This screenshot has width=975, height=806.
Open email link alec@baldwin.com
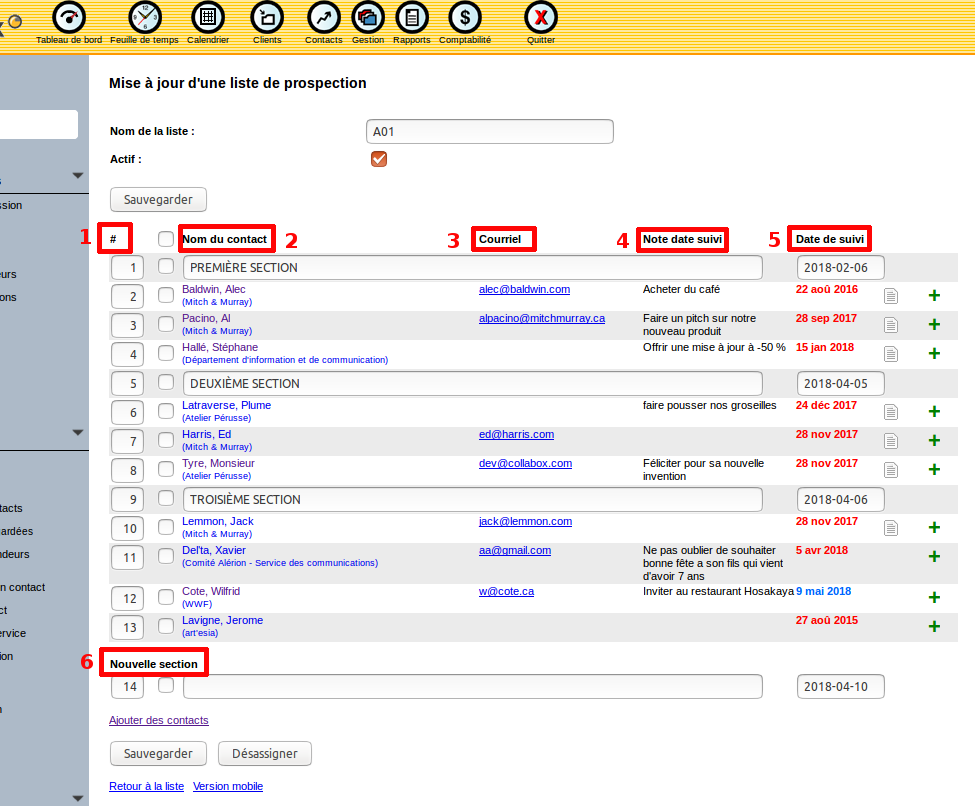[524, 290]
